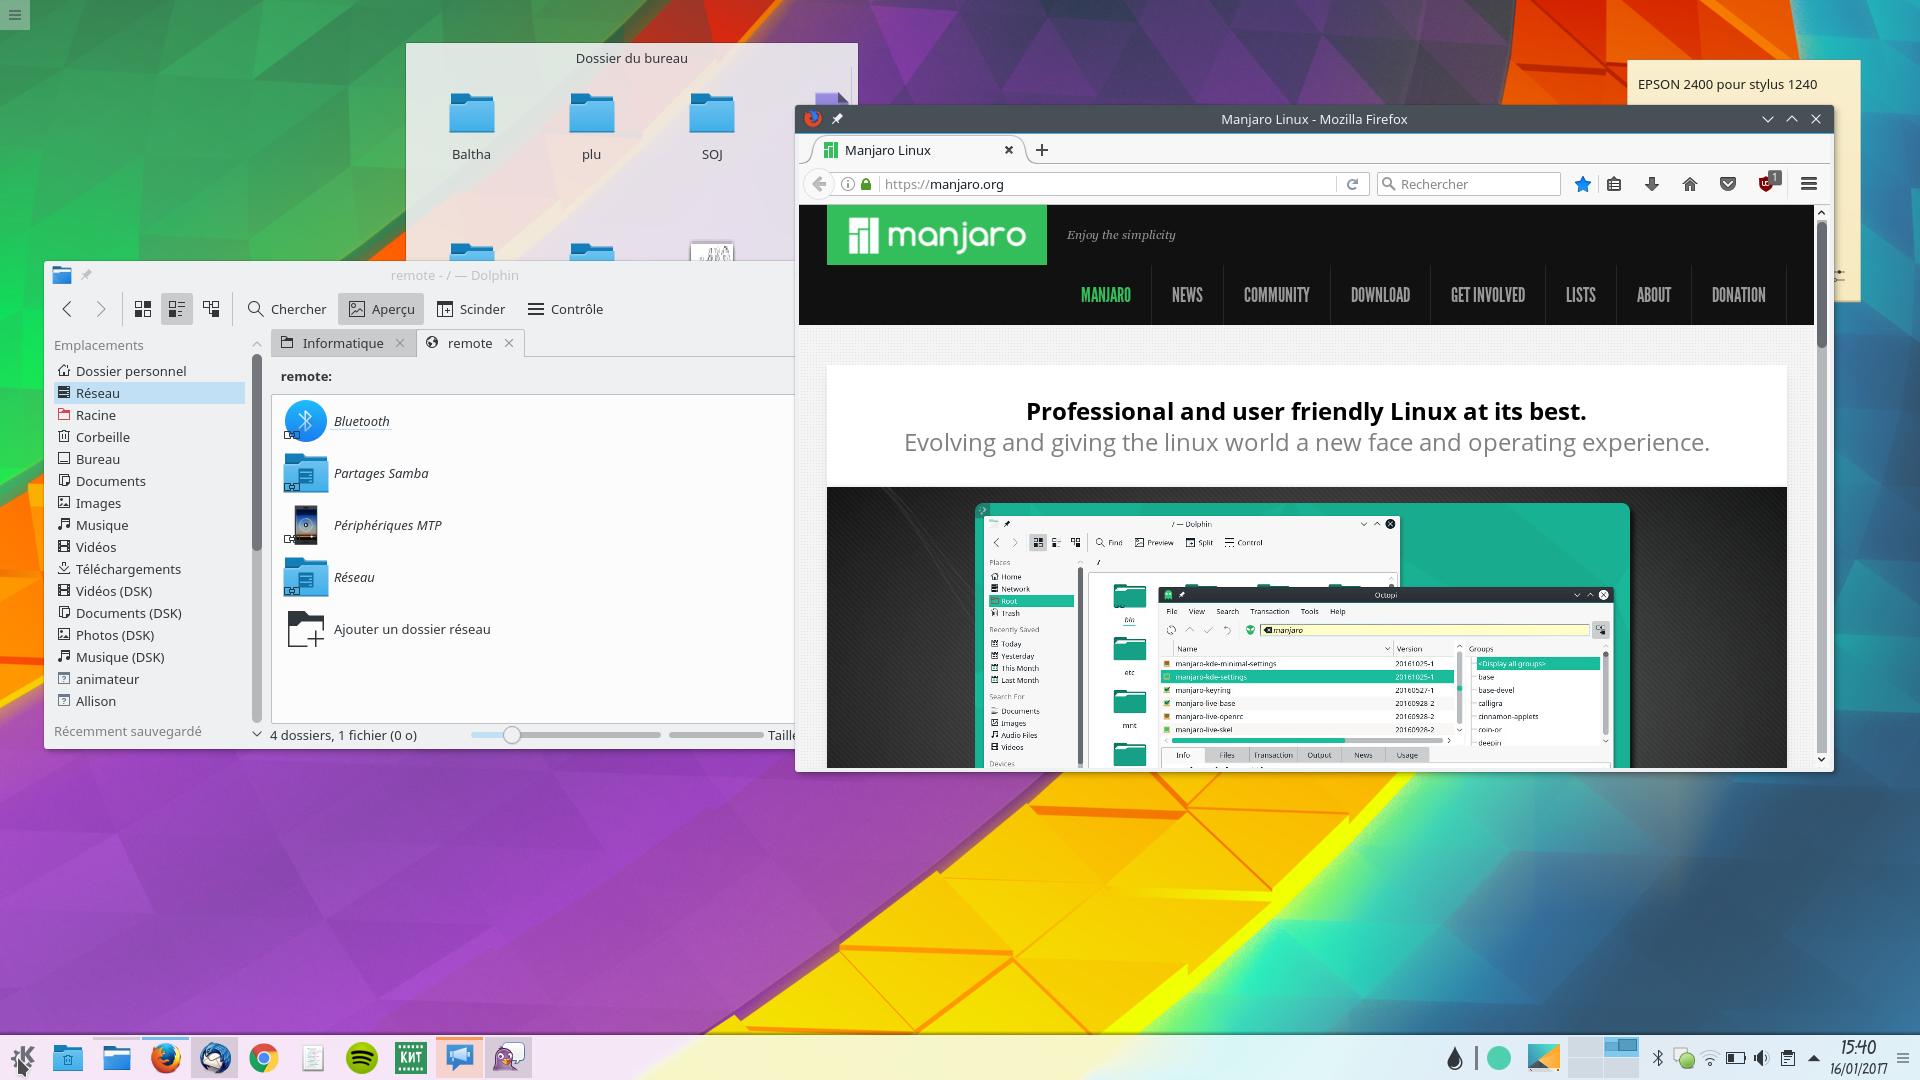Reload the Manjaro page in Firefox
1920x1080 pixels.
tap(1352, 184)
